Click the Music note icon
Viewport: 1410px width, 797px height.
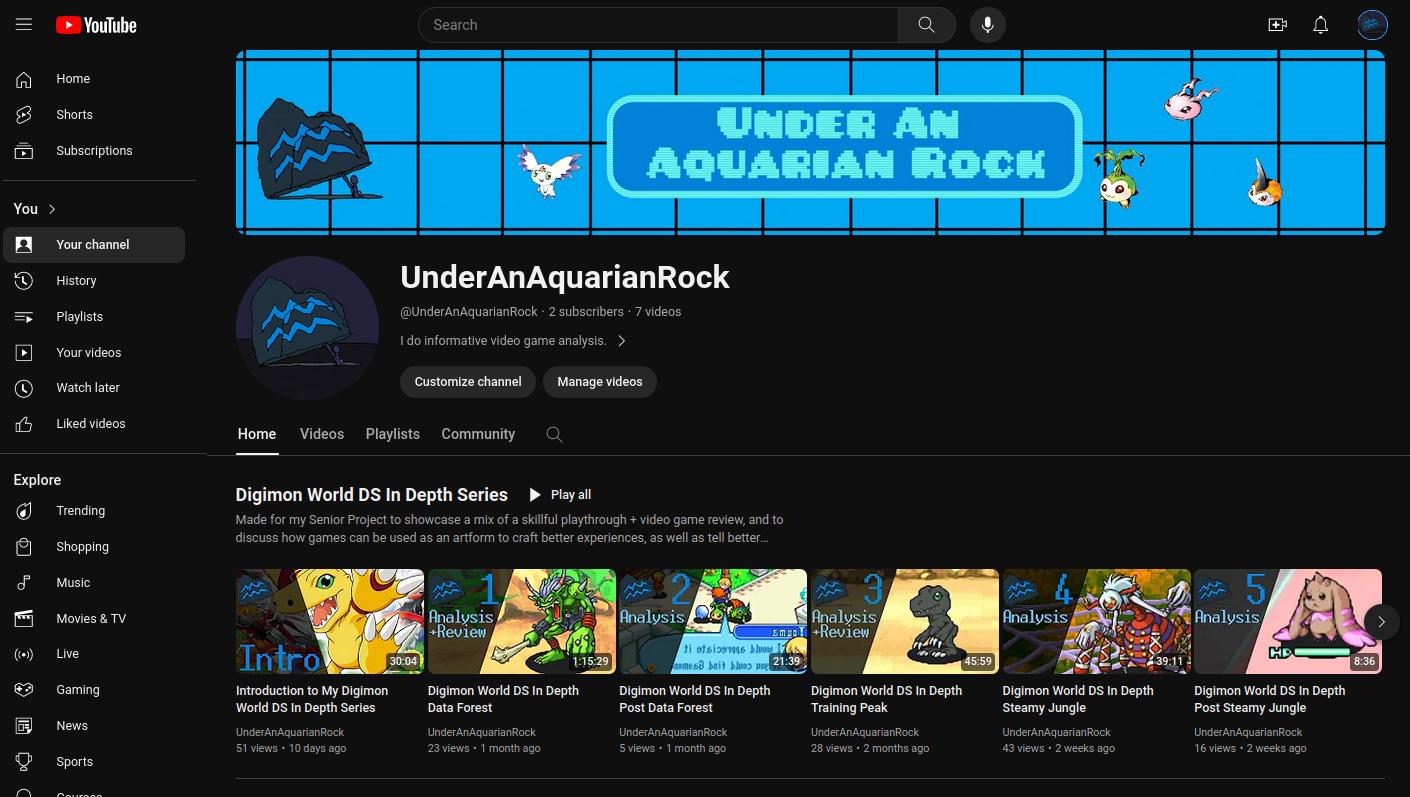[24, 583]
